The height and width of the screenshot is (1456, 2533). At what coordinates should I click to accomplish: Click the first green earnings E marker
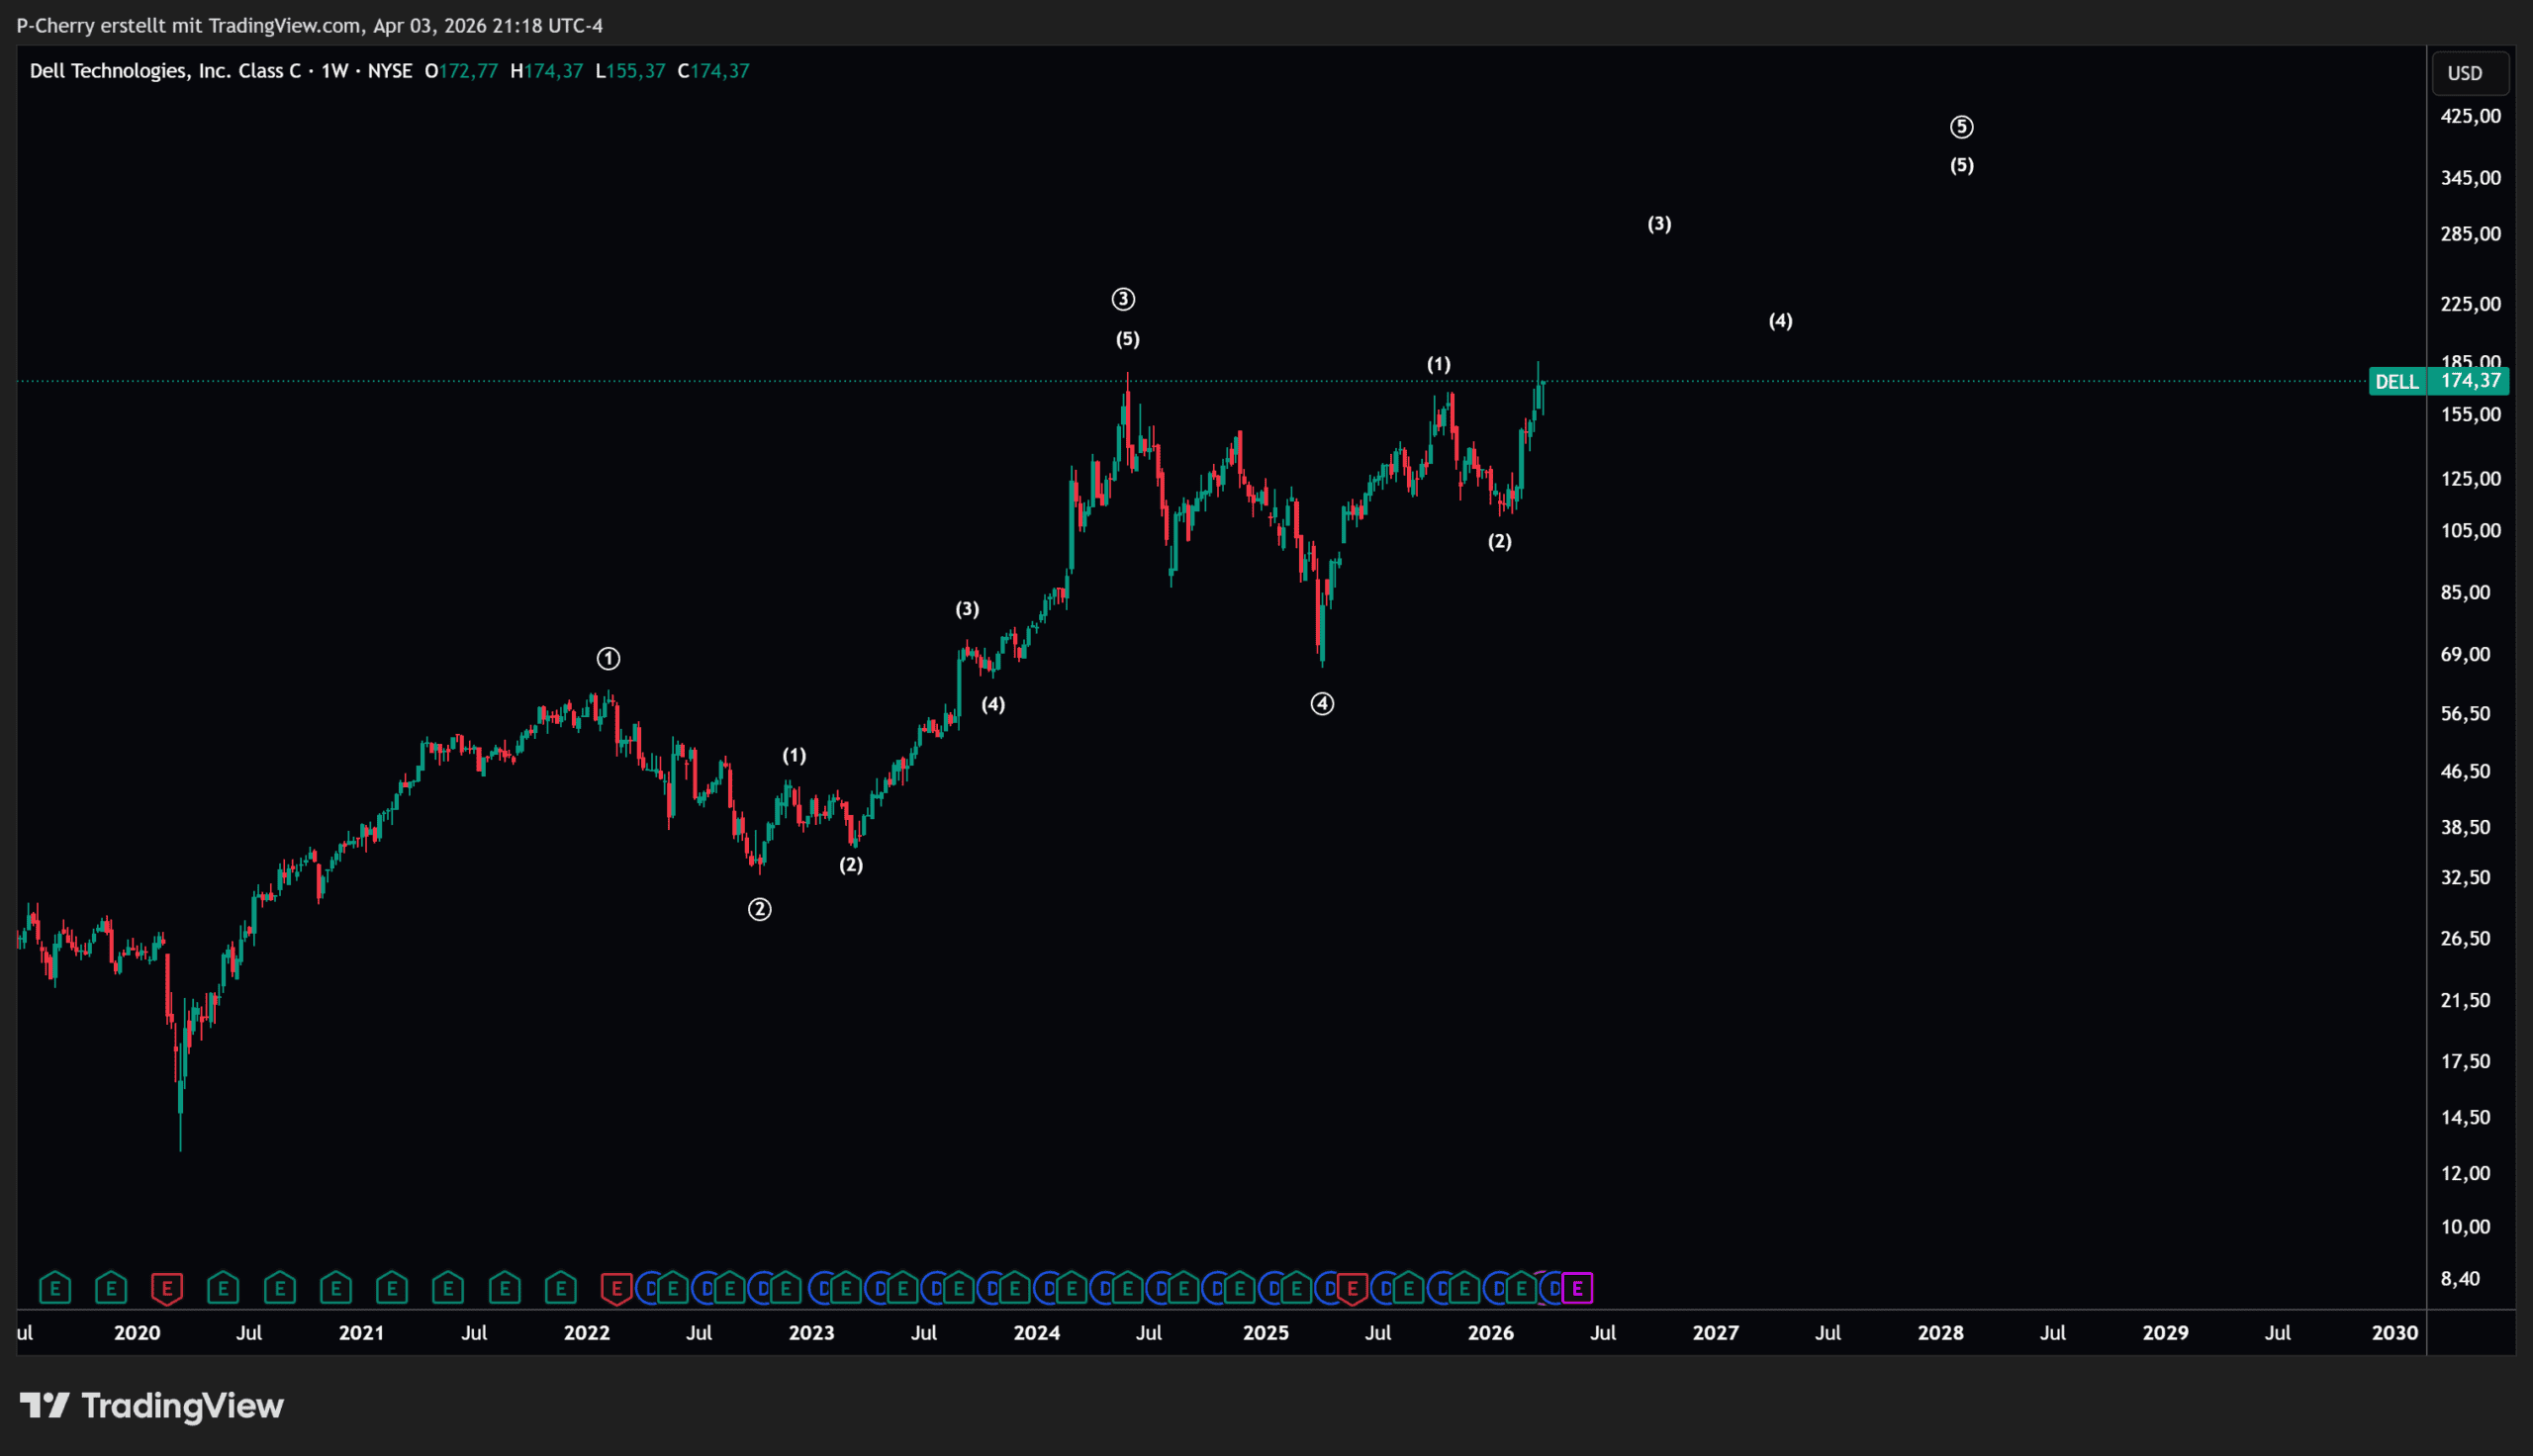click(x=55, y=1288)
